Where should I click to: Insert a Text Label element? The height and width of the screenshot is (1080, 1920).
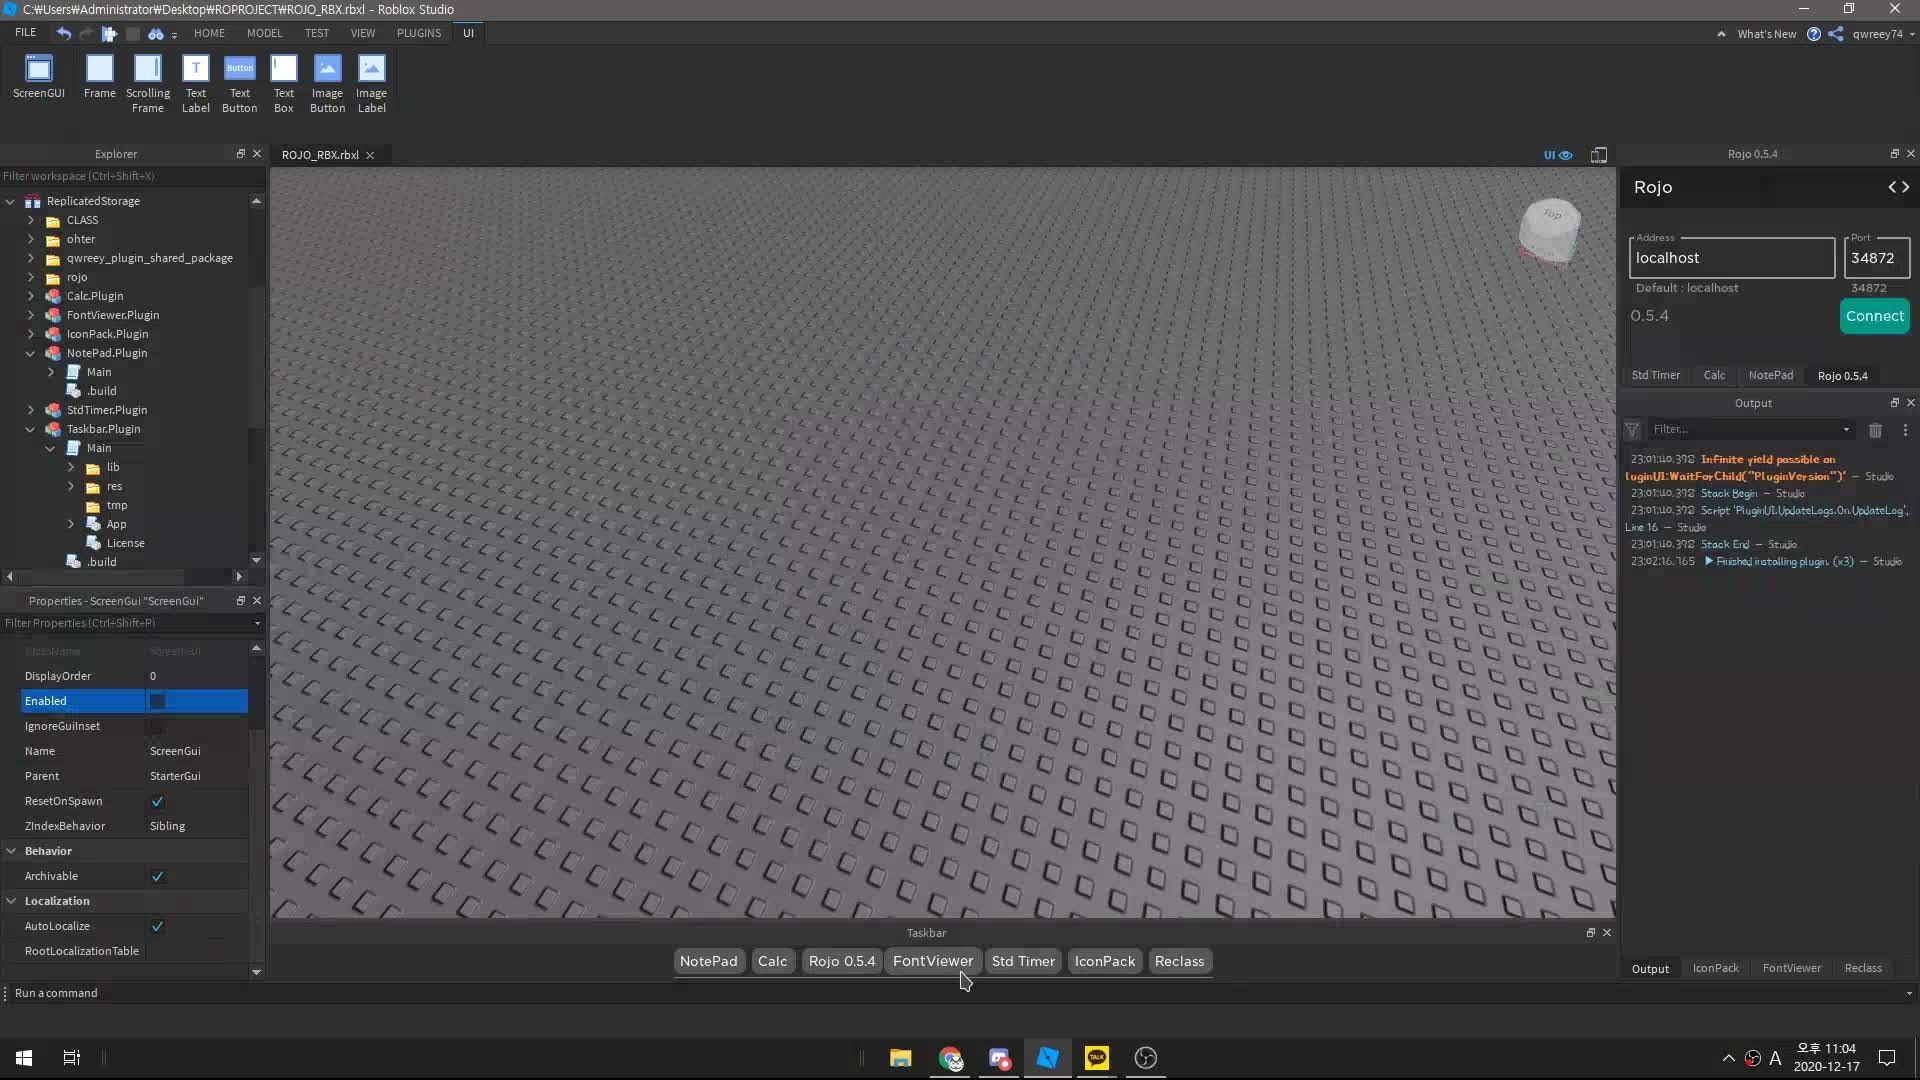[195, 84]
